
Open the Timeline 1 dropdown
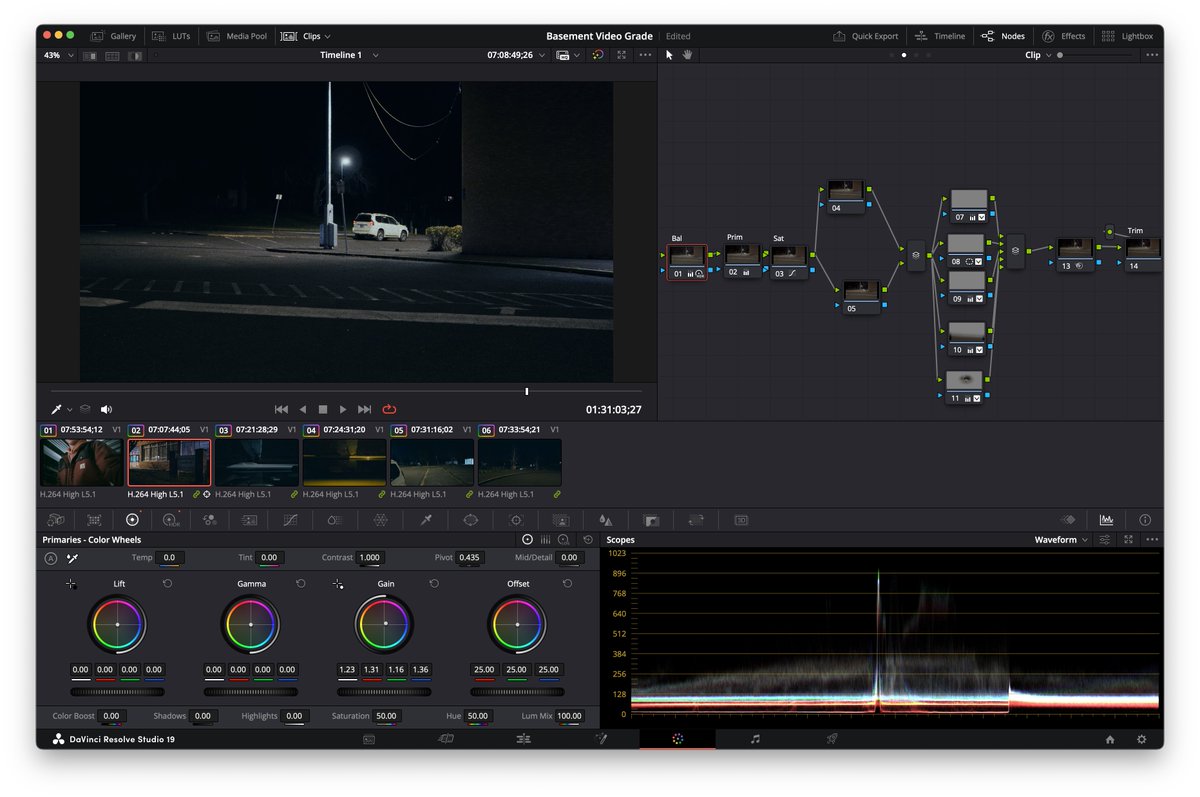[x=349, y=55]
